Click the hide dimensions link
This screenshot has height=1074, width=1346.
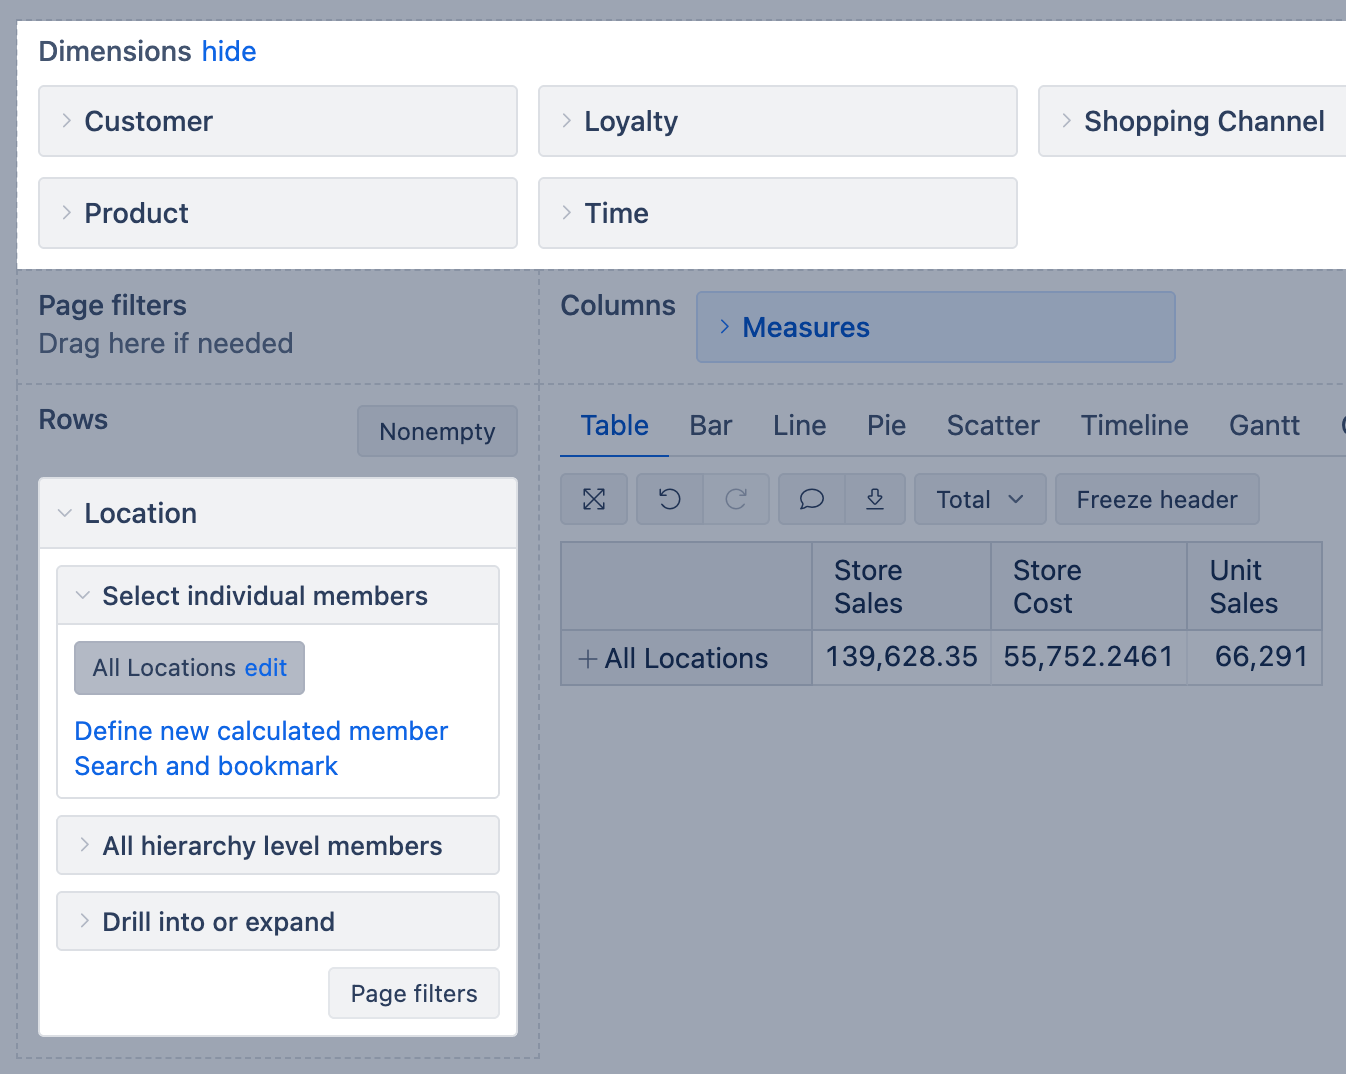coord(229,51)
